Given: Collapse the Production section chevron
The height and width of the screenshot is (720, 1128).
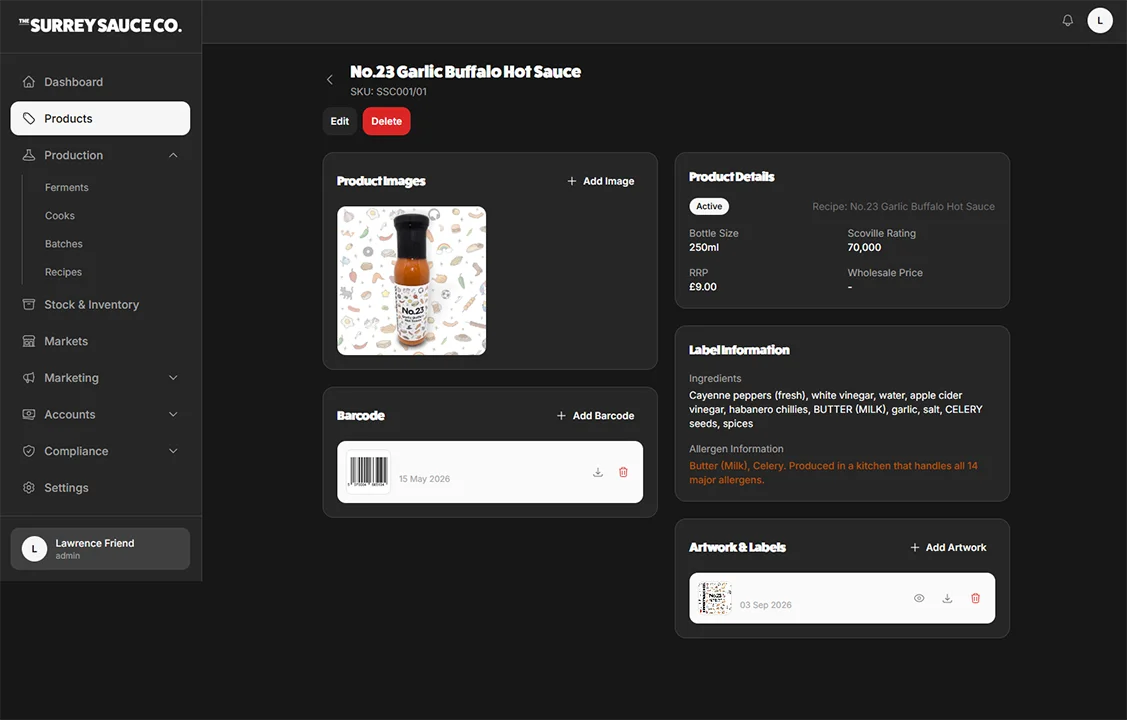Looking at the screenshot, I should tap(173, 155).
